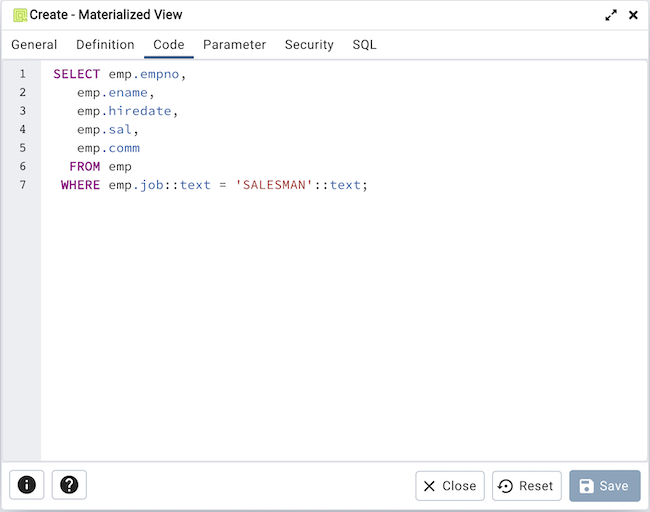Click the 'SALESMAN' string in WHERE clause

pyautogui.click(x=274, y=185)
